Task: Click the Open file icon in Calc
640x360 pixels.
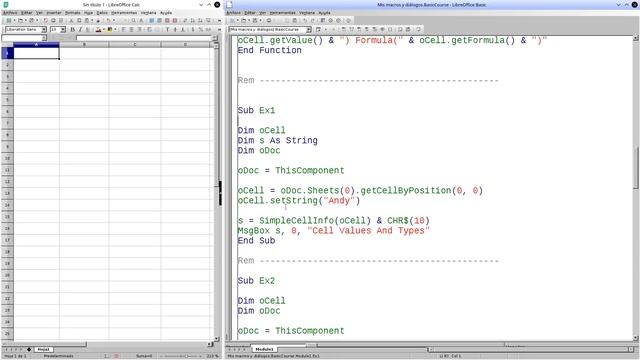Action: click(20, 20)
